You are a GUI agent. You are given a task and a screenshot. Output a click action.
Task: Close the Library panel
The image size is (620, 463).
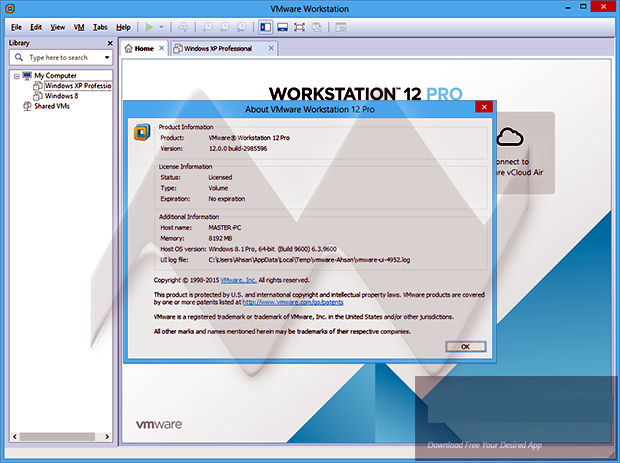tap(110, 43)
